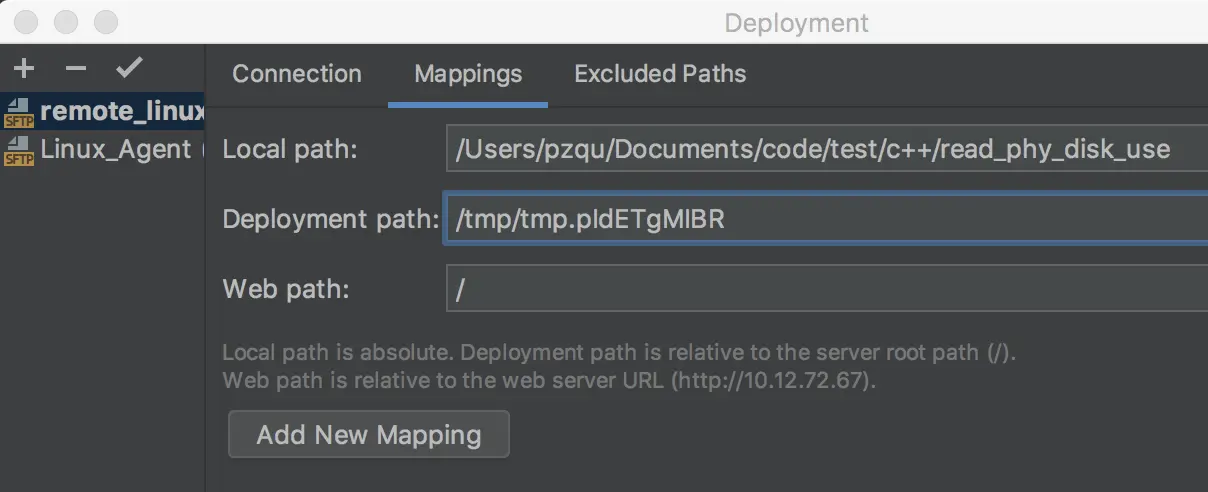
Task: Minimize the Deployment window
Action: click(67, 22)
